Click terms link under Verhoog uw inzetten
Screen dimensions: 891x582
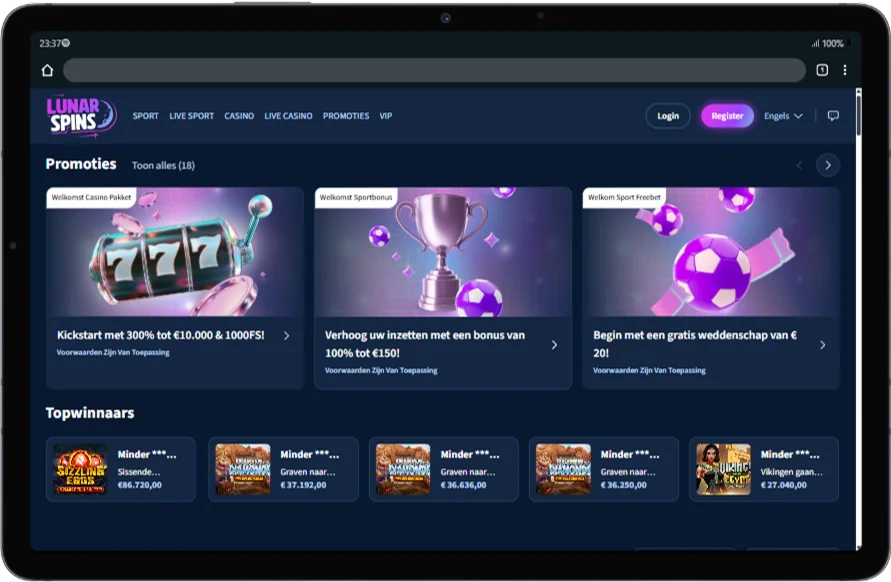[381, 371]
